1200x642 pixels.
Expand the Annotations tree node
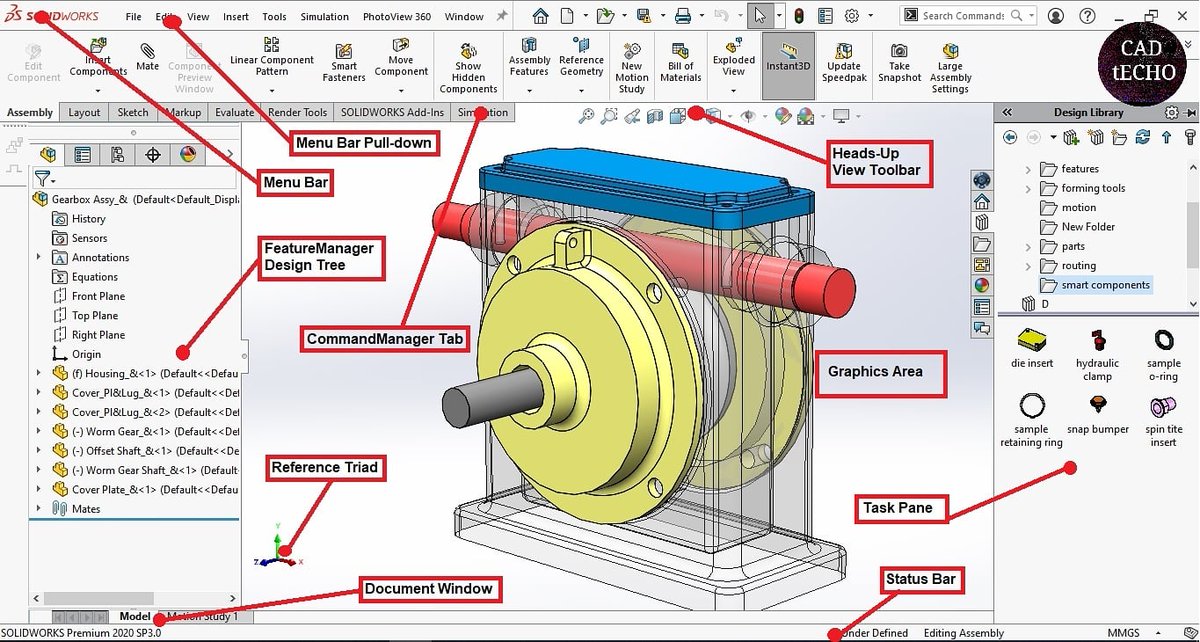point(39,257)
